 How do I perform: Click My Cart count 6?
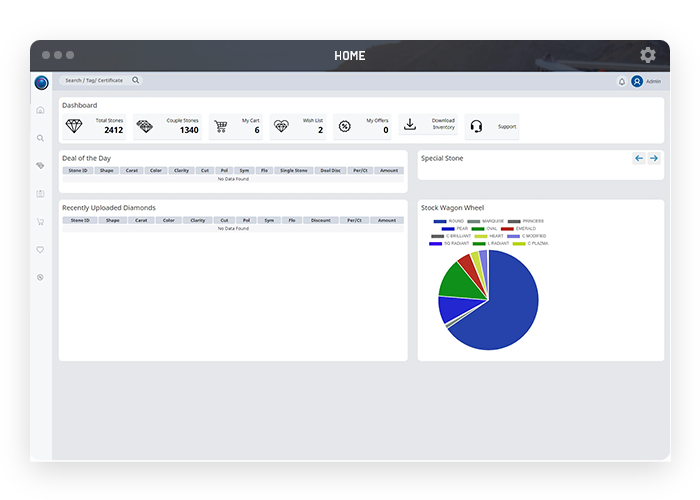coord(257,130)
